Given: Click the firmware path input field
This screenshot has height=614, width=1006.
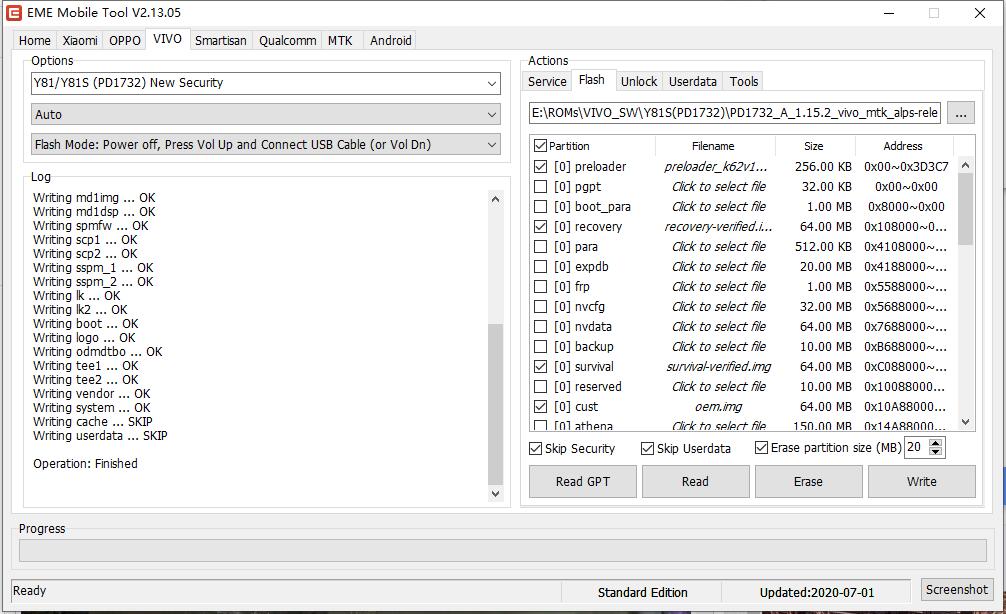Looking at the screenshot, I should click(x=735, y=113).
